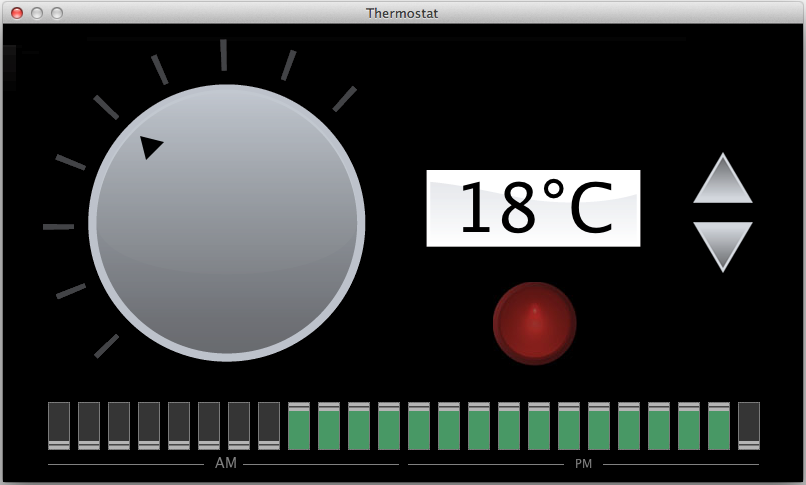
Task: Enable the eighth hour switch, last dark one in AM
Action: pyautogui.click(x=269, y=426)
